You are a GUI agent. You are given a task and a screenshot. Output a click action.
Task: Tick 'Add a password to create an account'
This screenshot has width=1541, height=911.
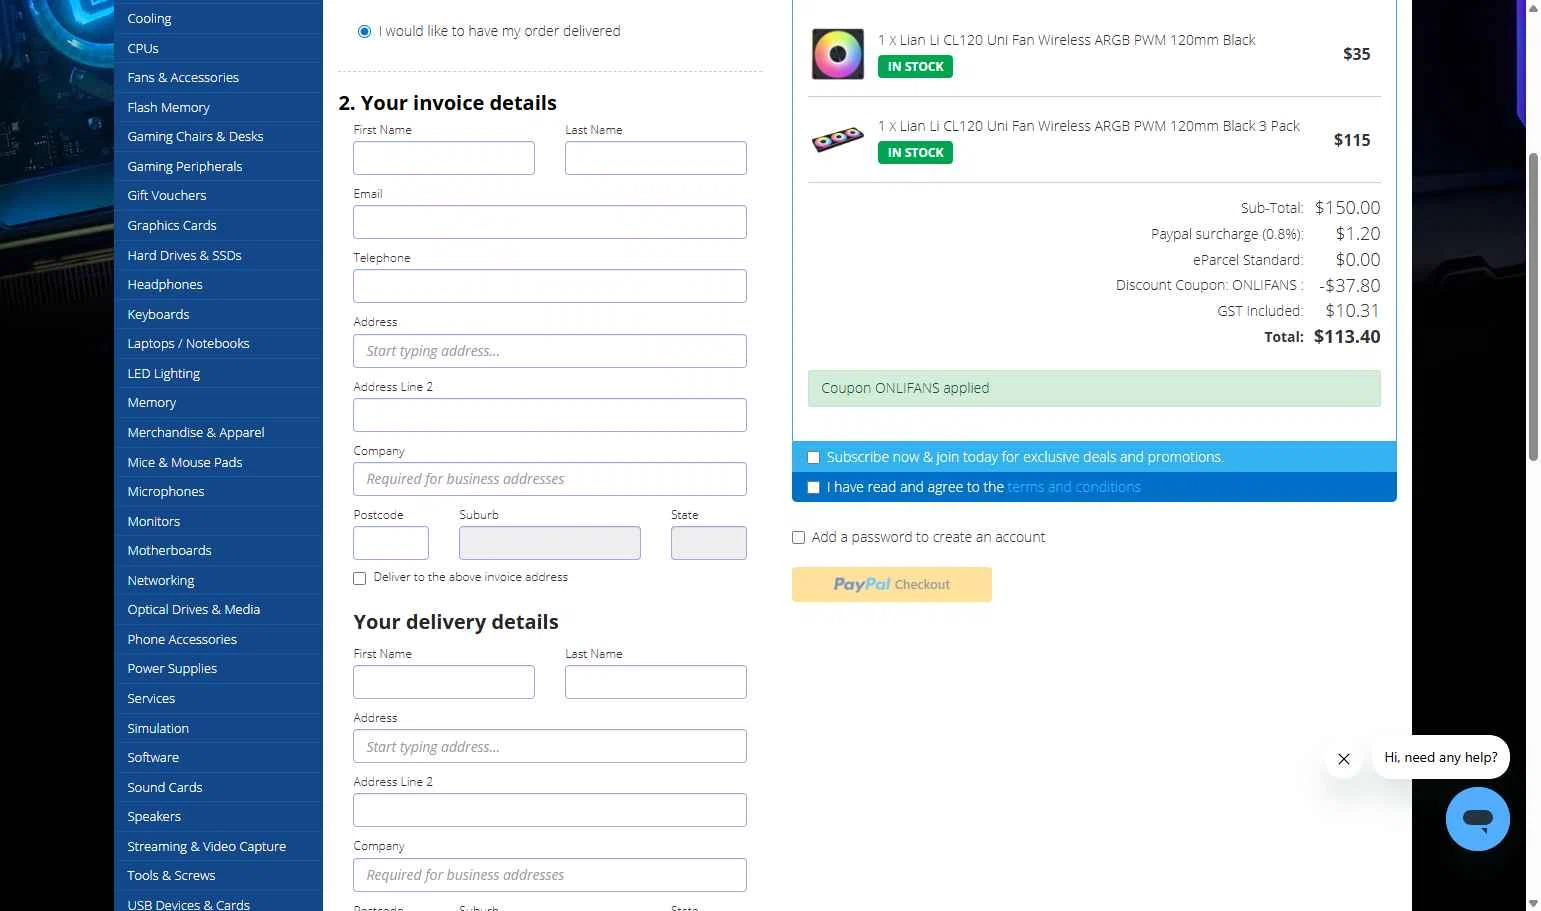[798, 537]
